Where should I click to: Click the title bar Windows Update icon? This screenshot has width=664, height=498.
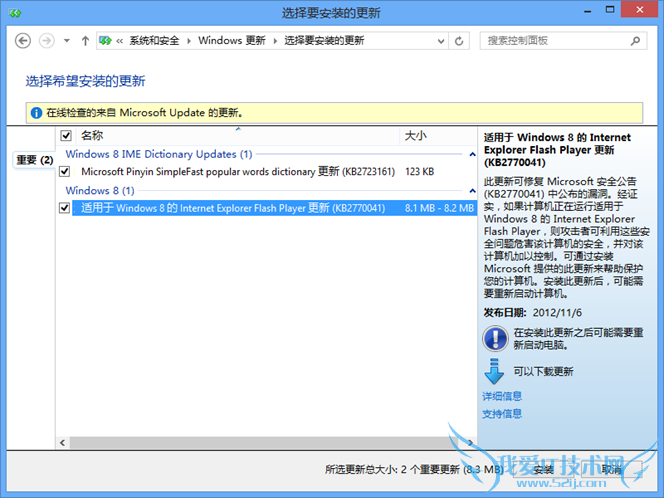pos(15,13)
